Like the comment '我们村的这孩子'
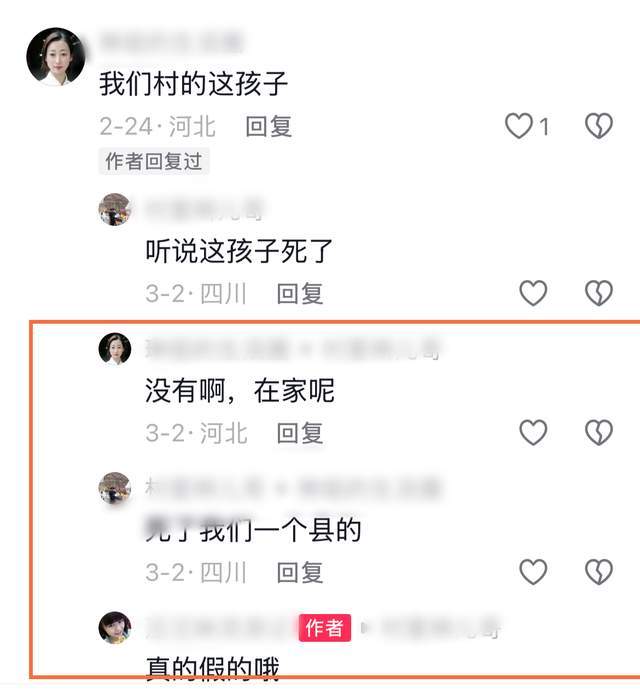This screenshot has height=689, width=640. coord(519,126)
